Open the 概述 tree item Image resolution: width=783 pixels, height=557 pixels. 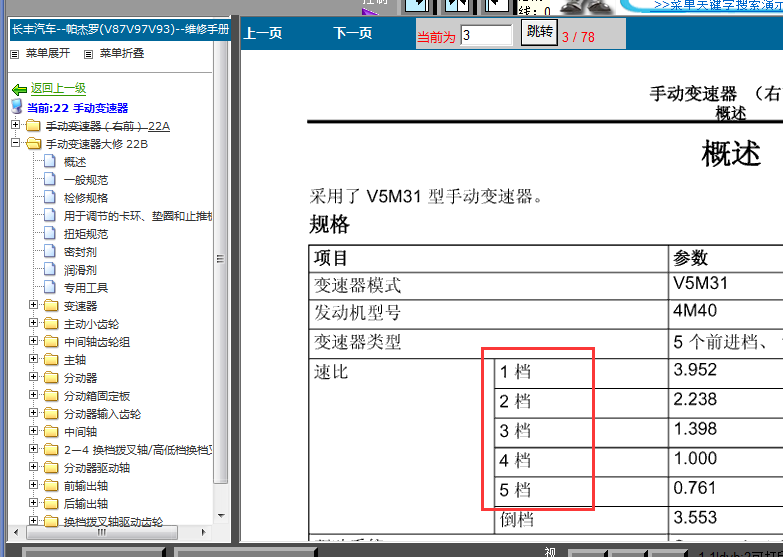click(75, 162)
